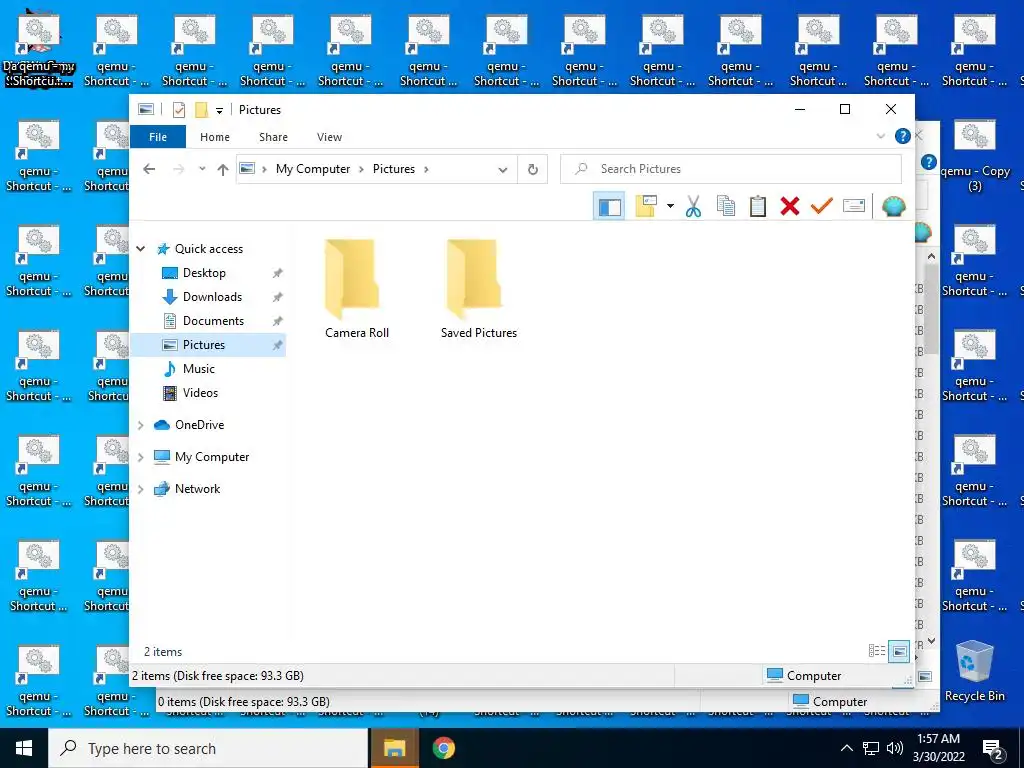The height and width of the screenshot is (768, 1024).
Task: Open the recent locations dropdown arrow
Action: coord(202,169)
